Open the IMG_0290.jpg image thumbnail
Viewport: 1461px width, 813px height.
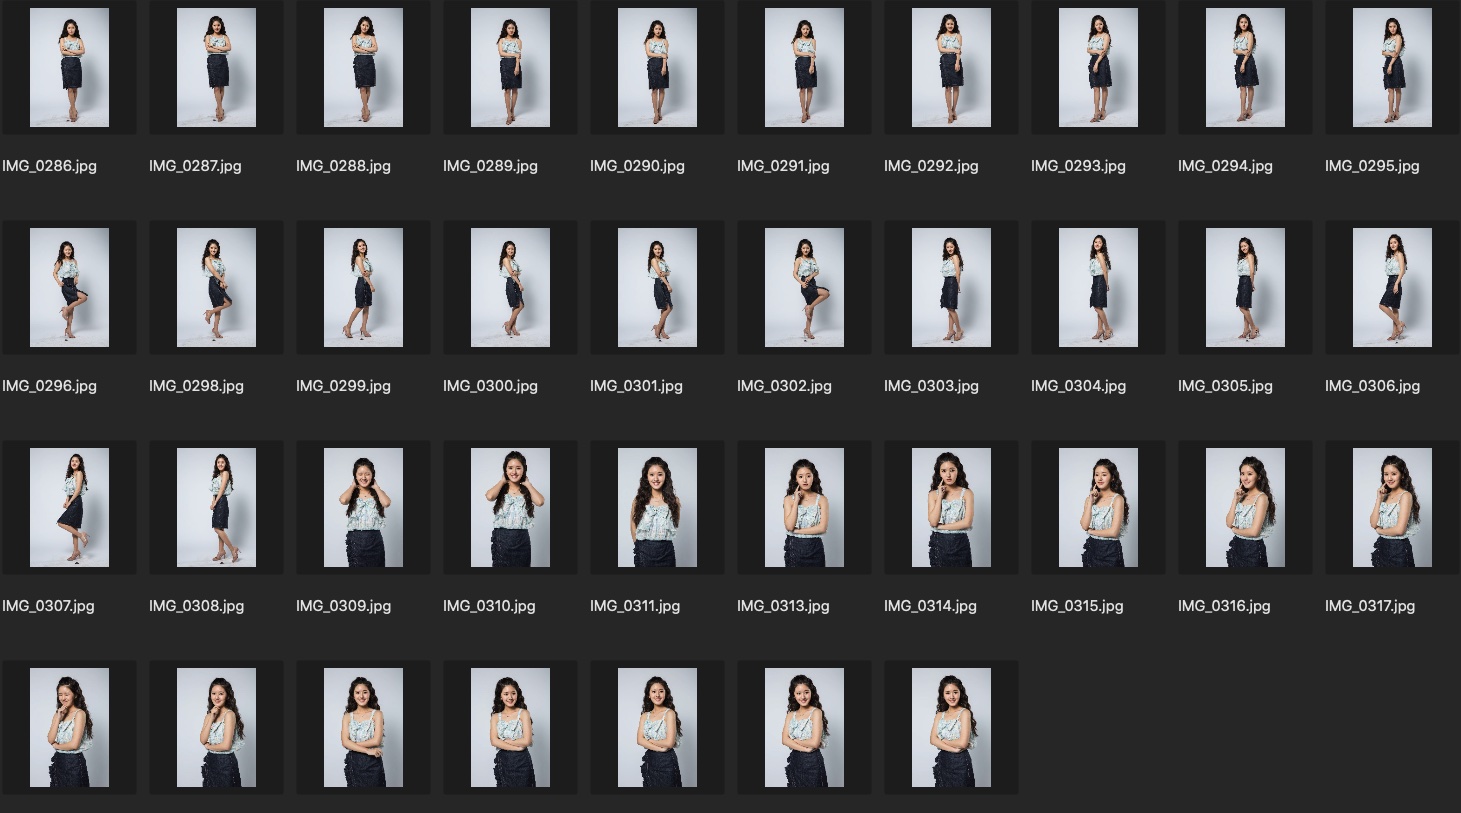[657, 68]
